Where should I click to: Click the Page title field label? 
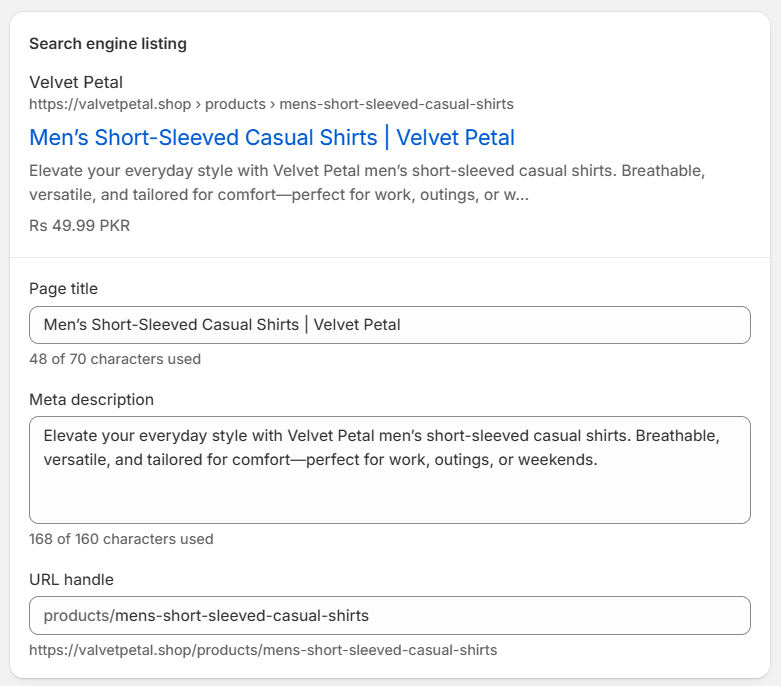coord(63,289)
